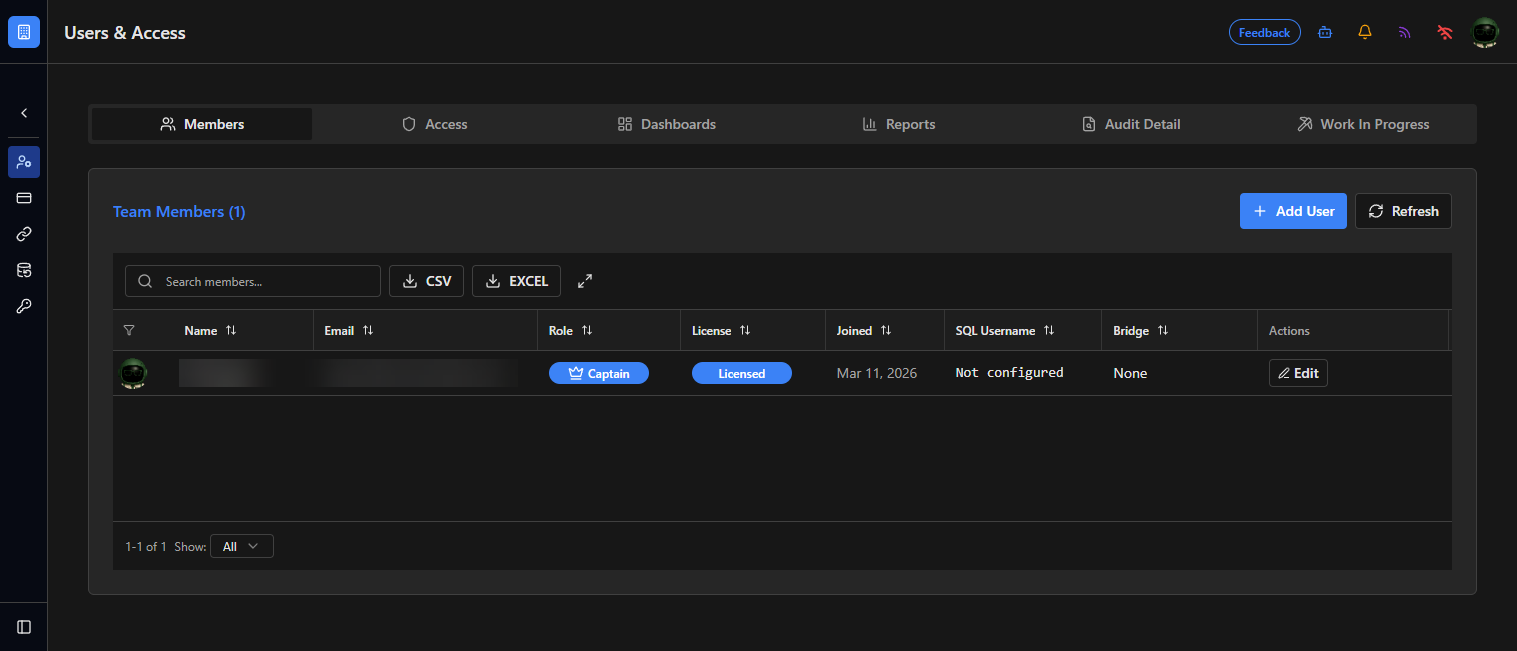Collapse the sidebar with the back chevron
The height and width of the screenshot is (651, 1517).
[24, 113]
